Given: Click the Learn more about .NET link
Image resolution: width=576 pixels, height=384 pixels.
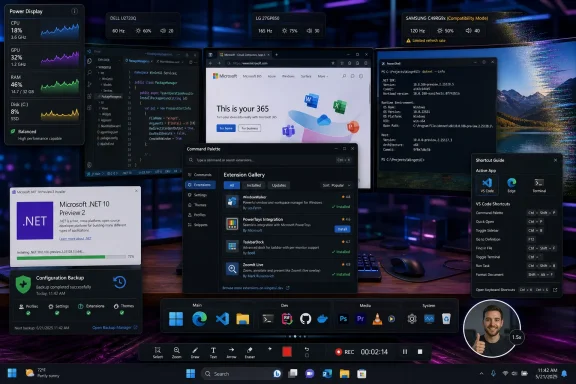Looking at the screenshot, I should [75, 238].
